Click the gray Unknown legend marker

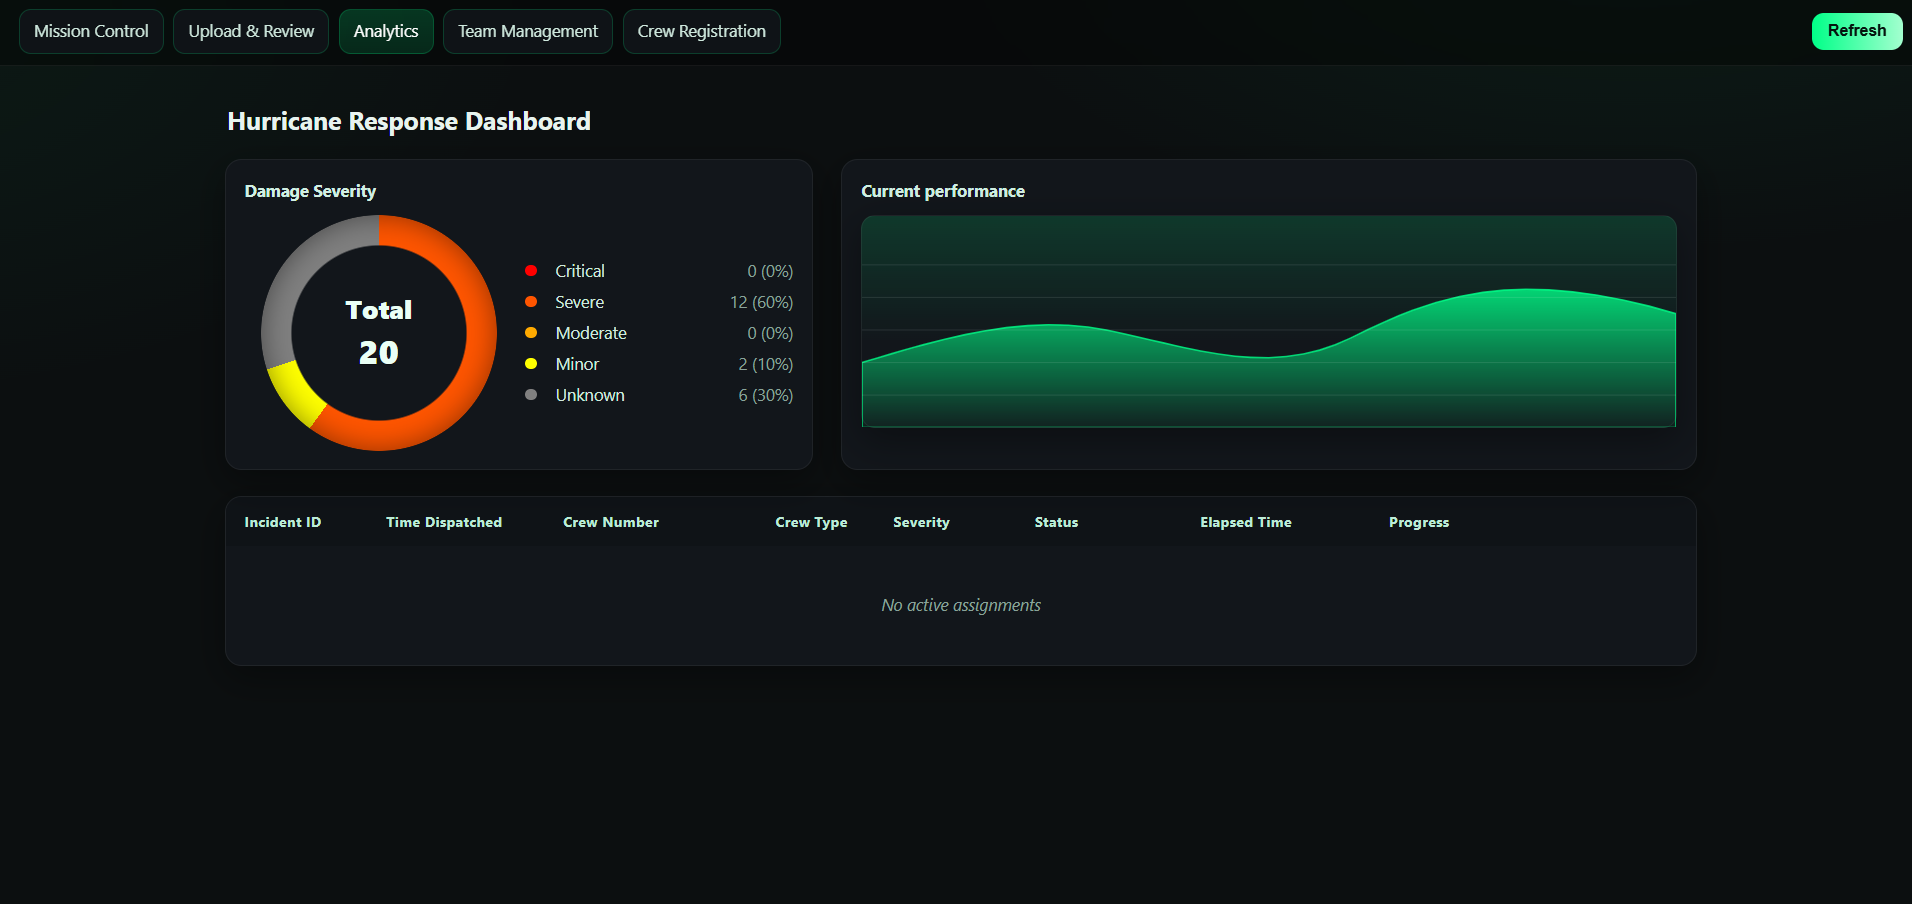[x=530, y=394]
